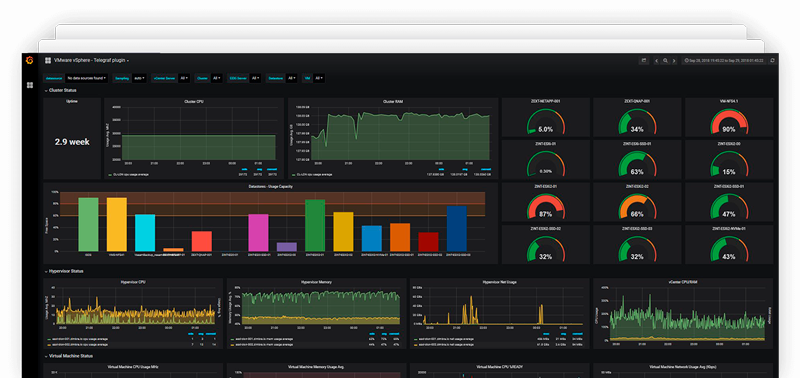This screenshot has width=800, height=378.
Task: Click the vCenter CPU/RAM panel title
Action: pos(683,282)
